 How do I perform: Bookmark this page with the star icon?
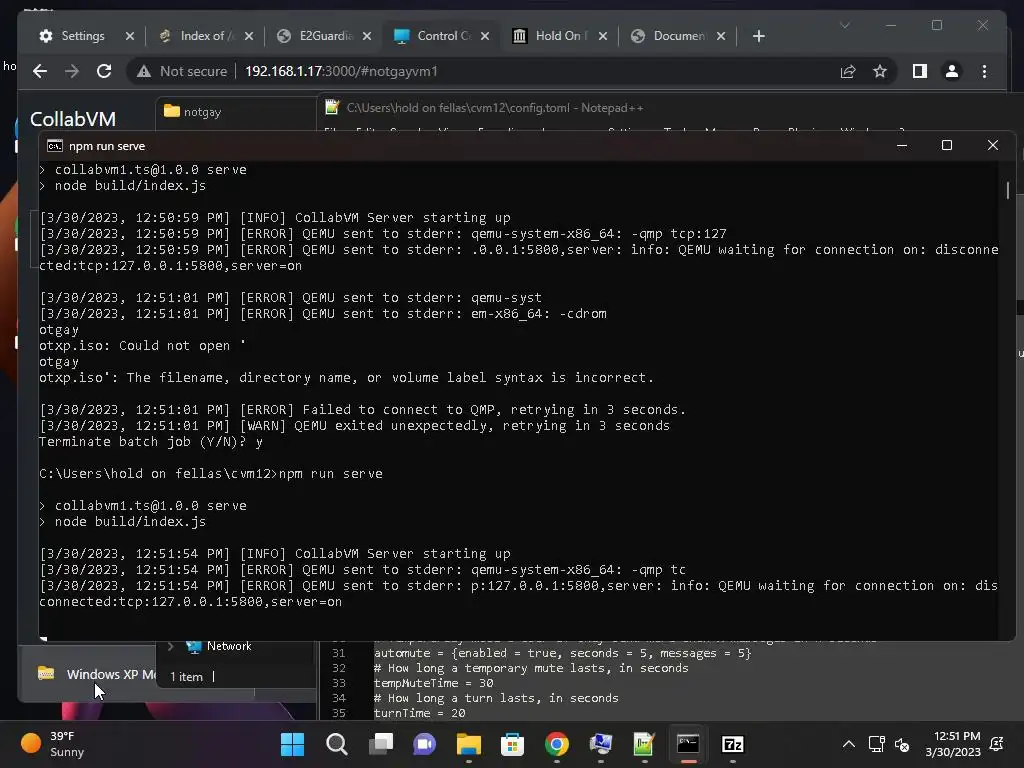click(x=880, y=71)
